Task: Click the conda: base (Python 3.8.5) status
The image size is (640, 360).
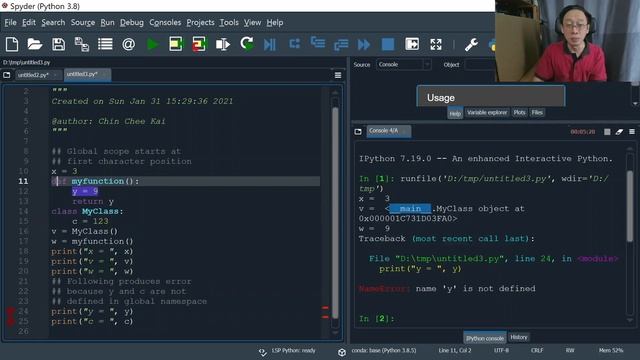Action: click(x=377, y=351)
